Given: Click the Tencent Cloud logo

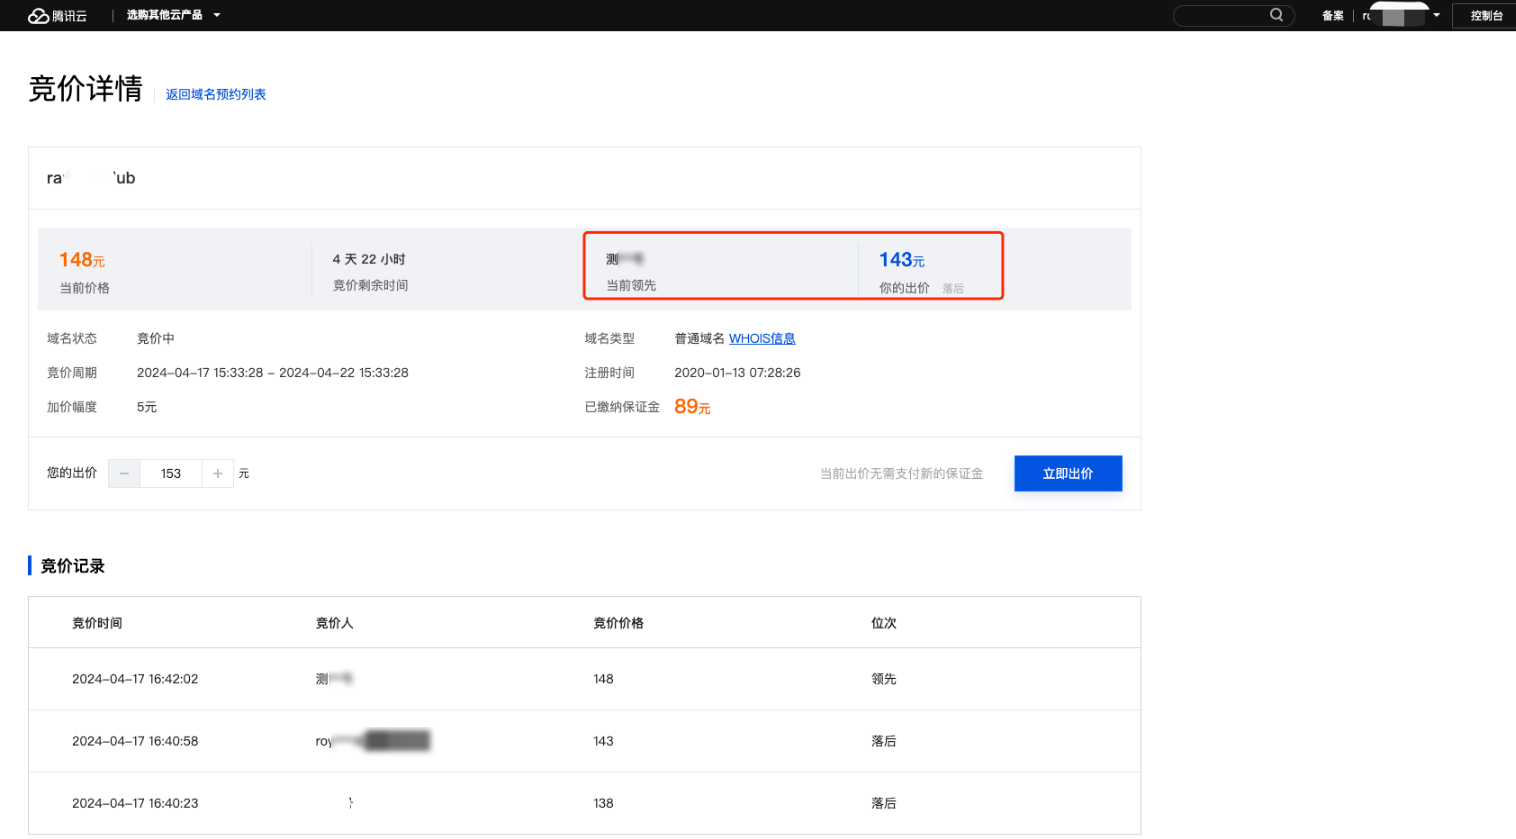Looking at the screenshot, I should point(57,15).
